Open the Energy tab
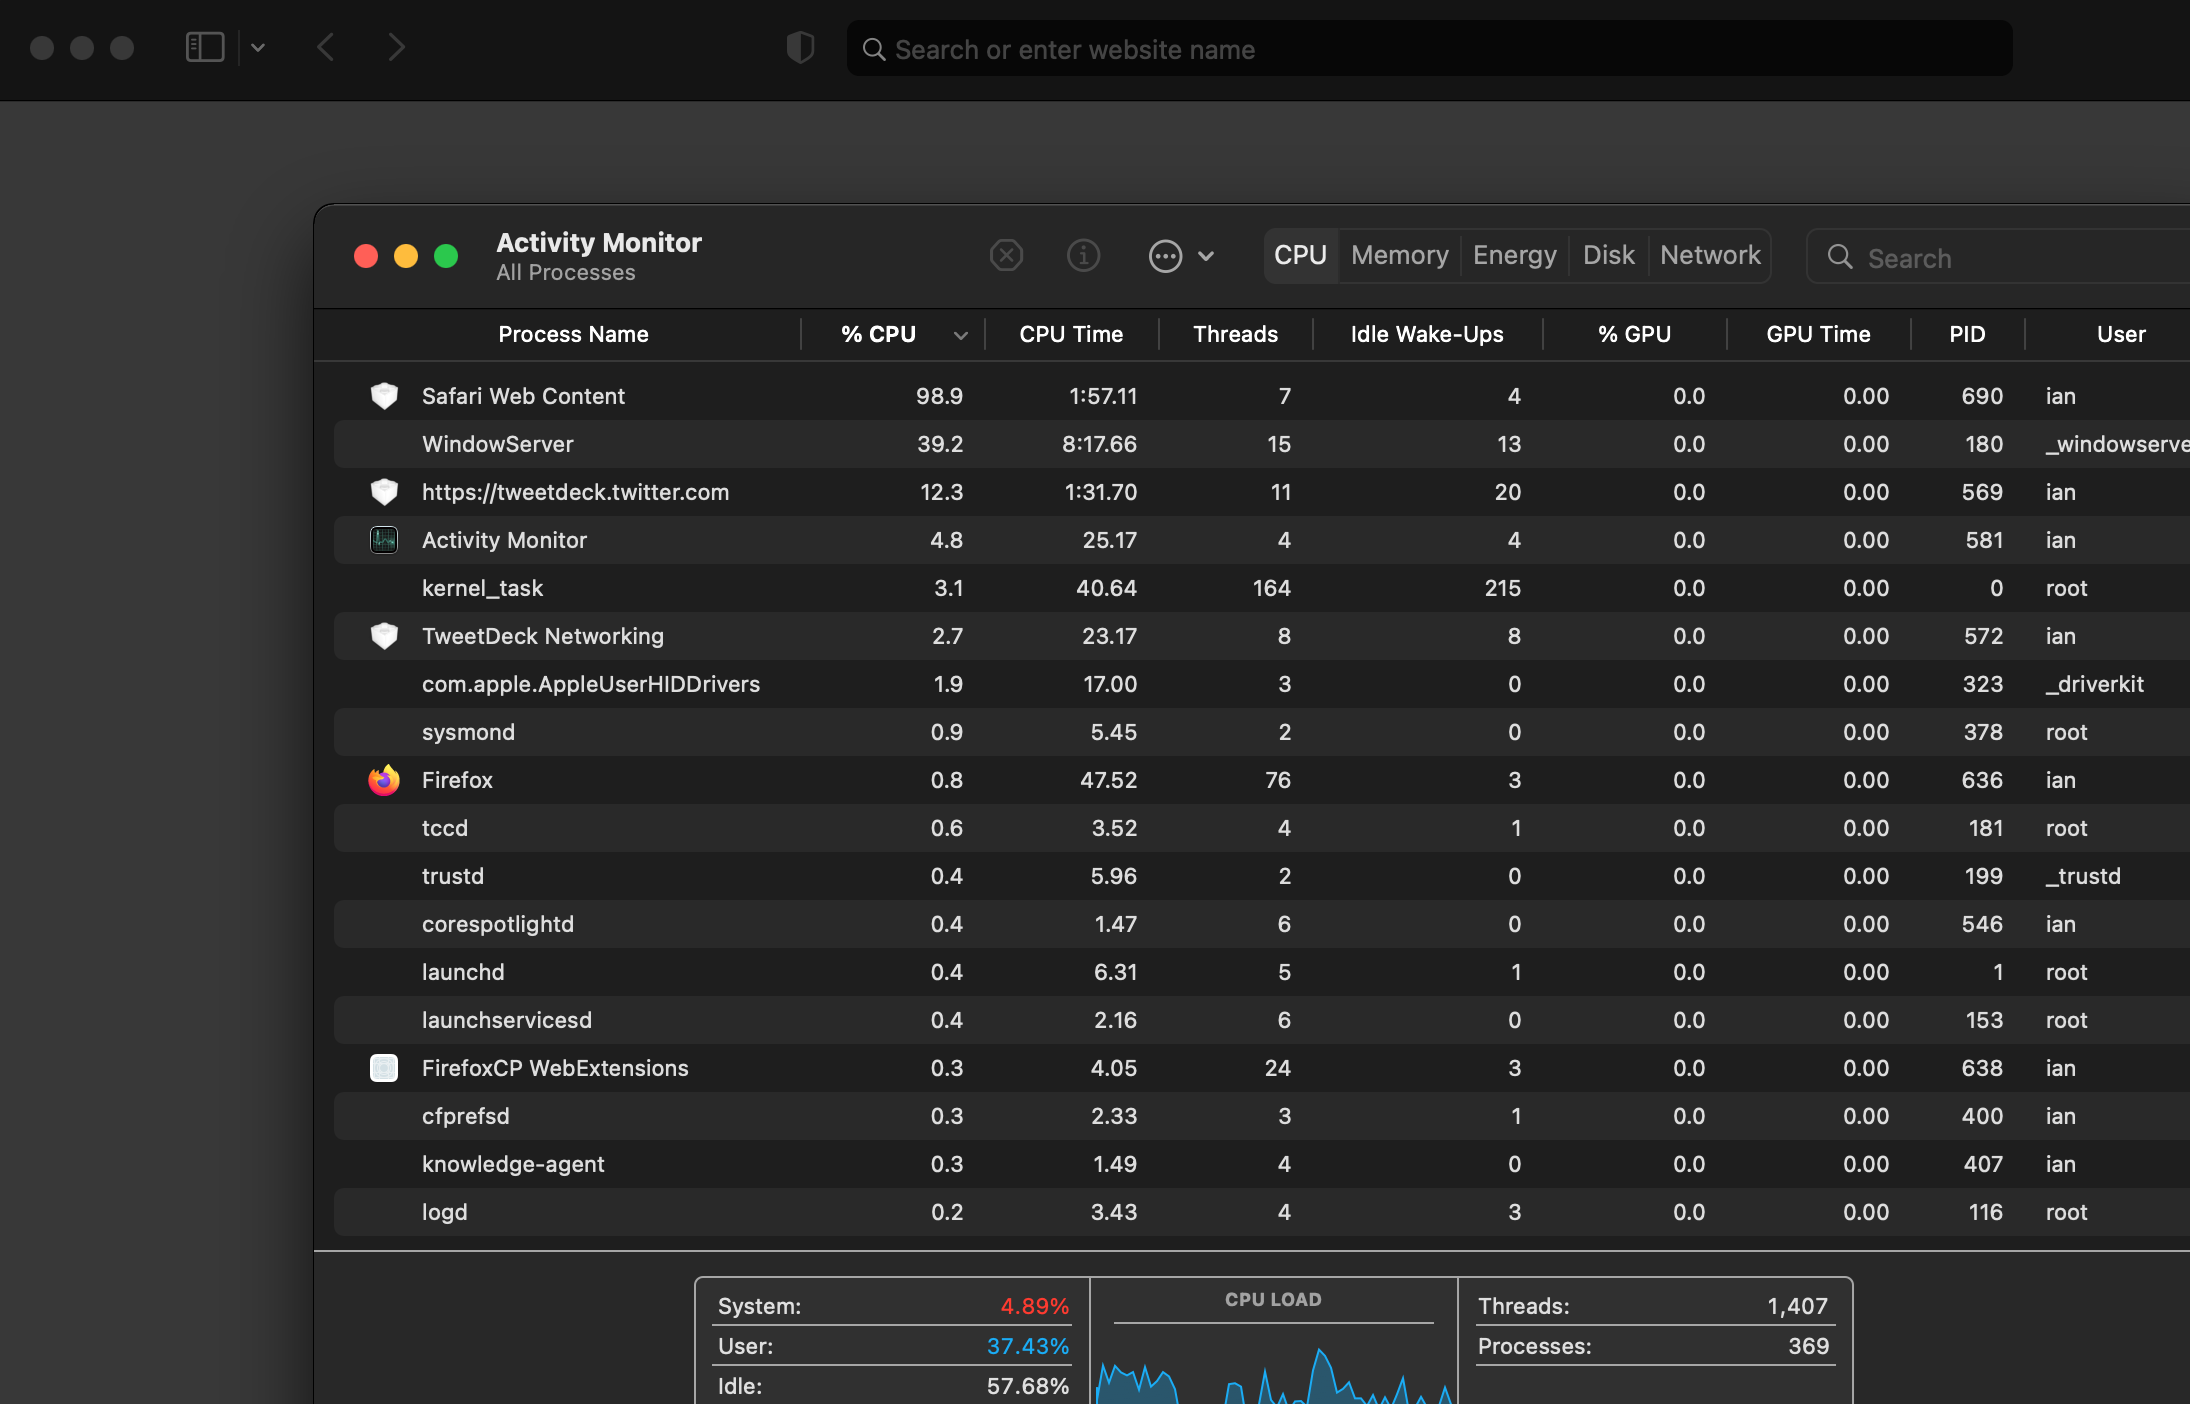This screenshot has height=1404, width=2190. point(1514,256)
